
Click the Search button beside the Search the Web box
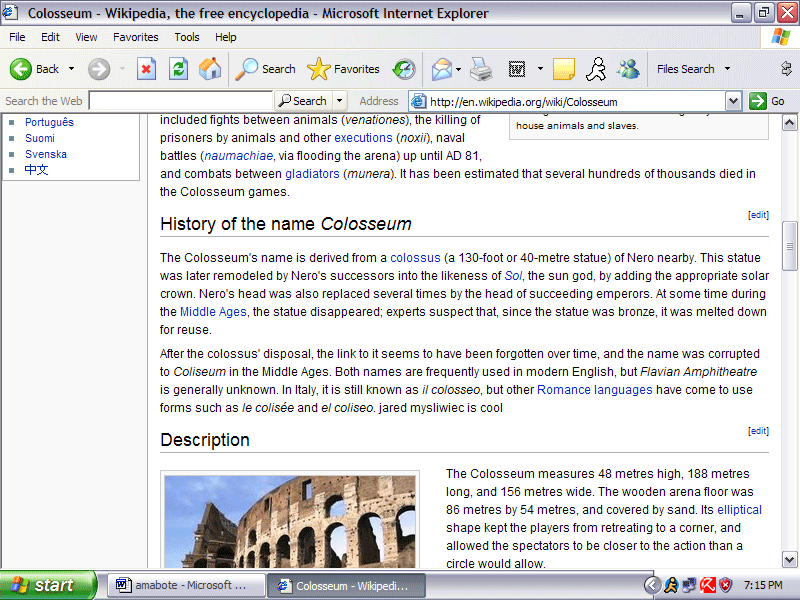point(304,101)
